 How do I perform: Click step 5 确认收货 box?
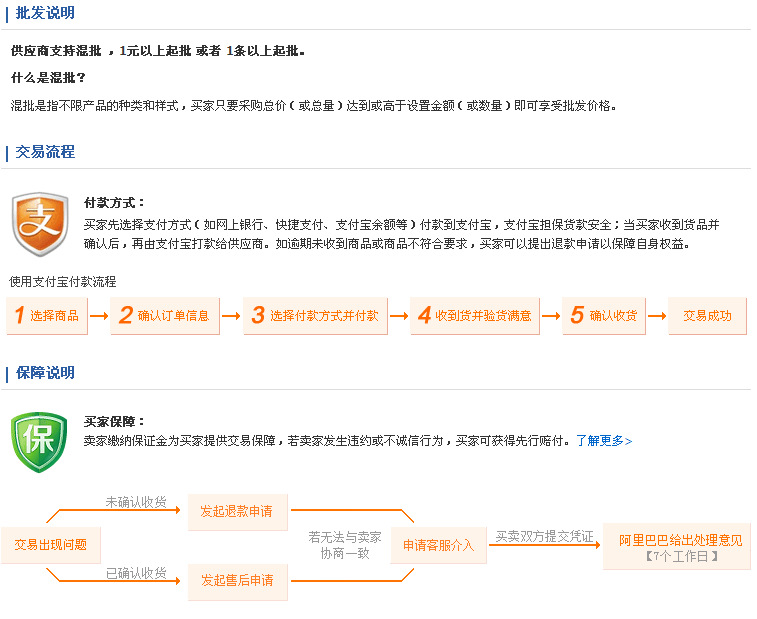603,316
